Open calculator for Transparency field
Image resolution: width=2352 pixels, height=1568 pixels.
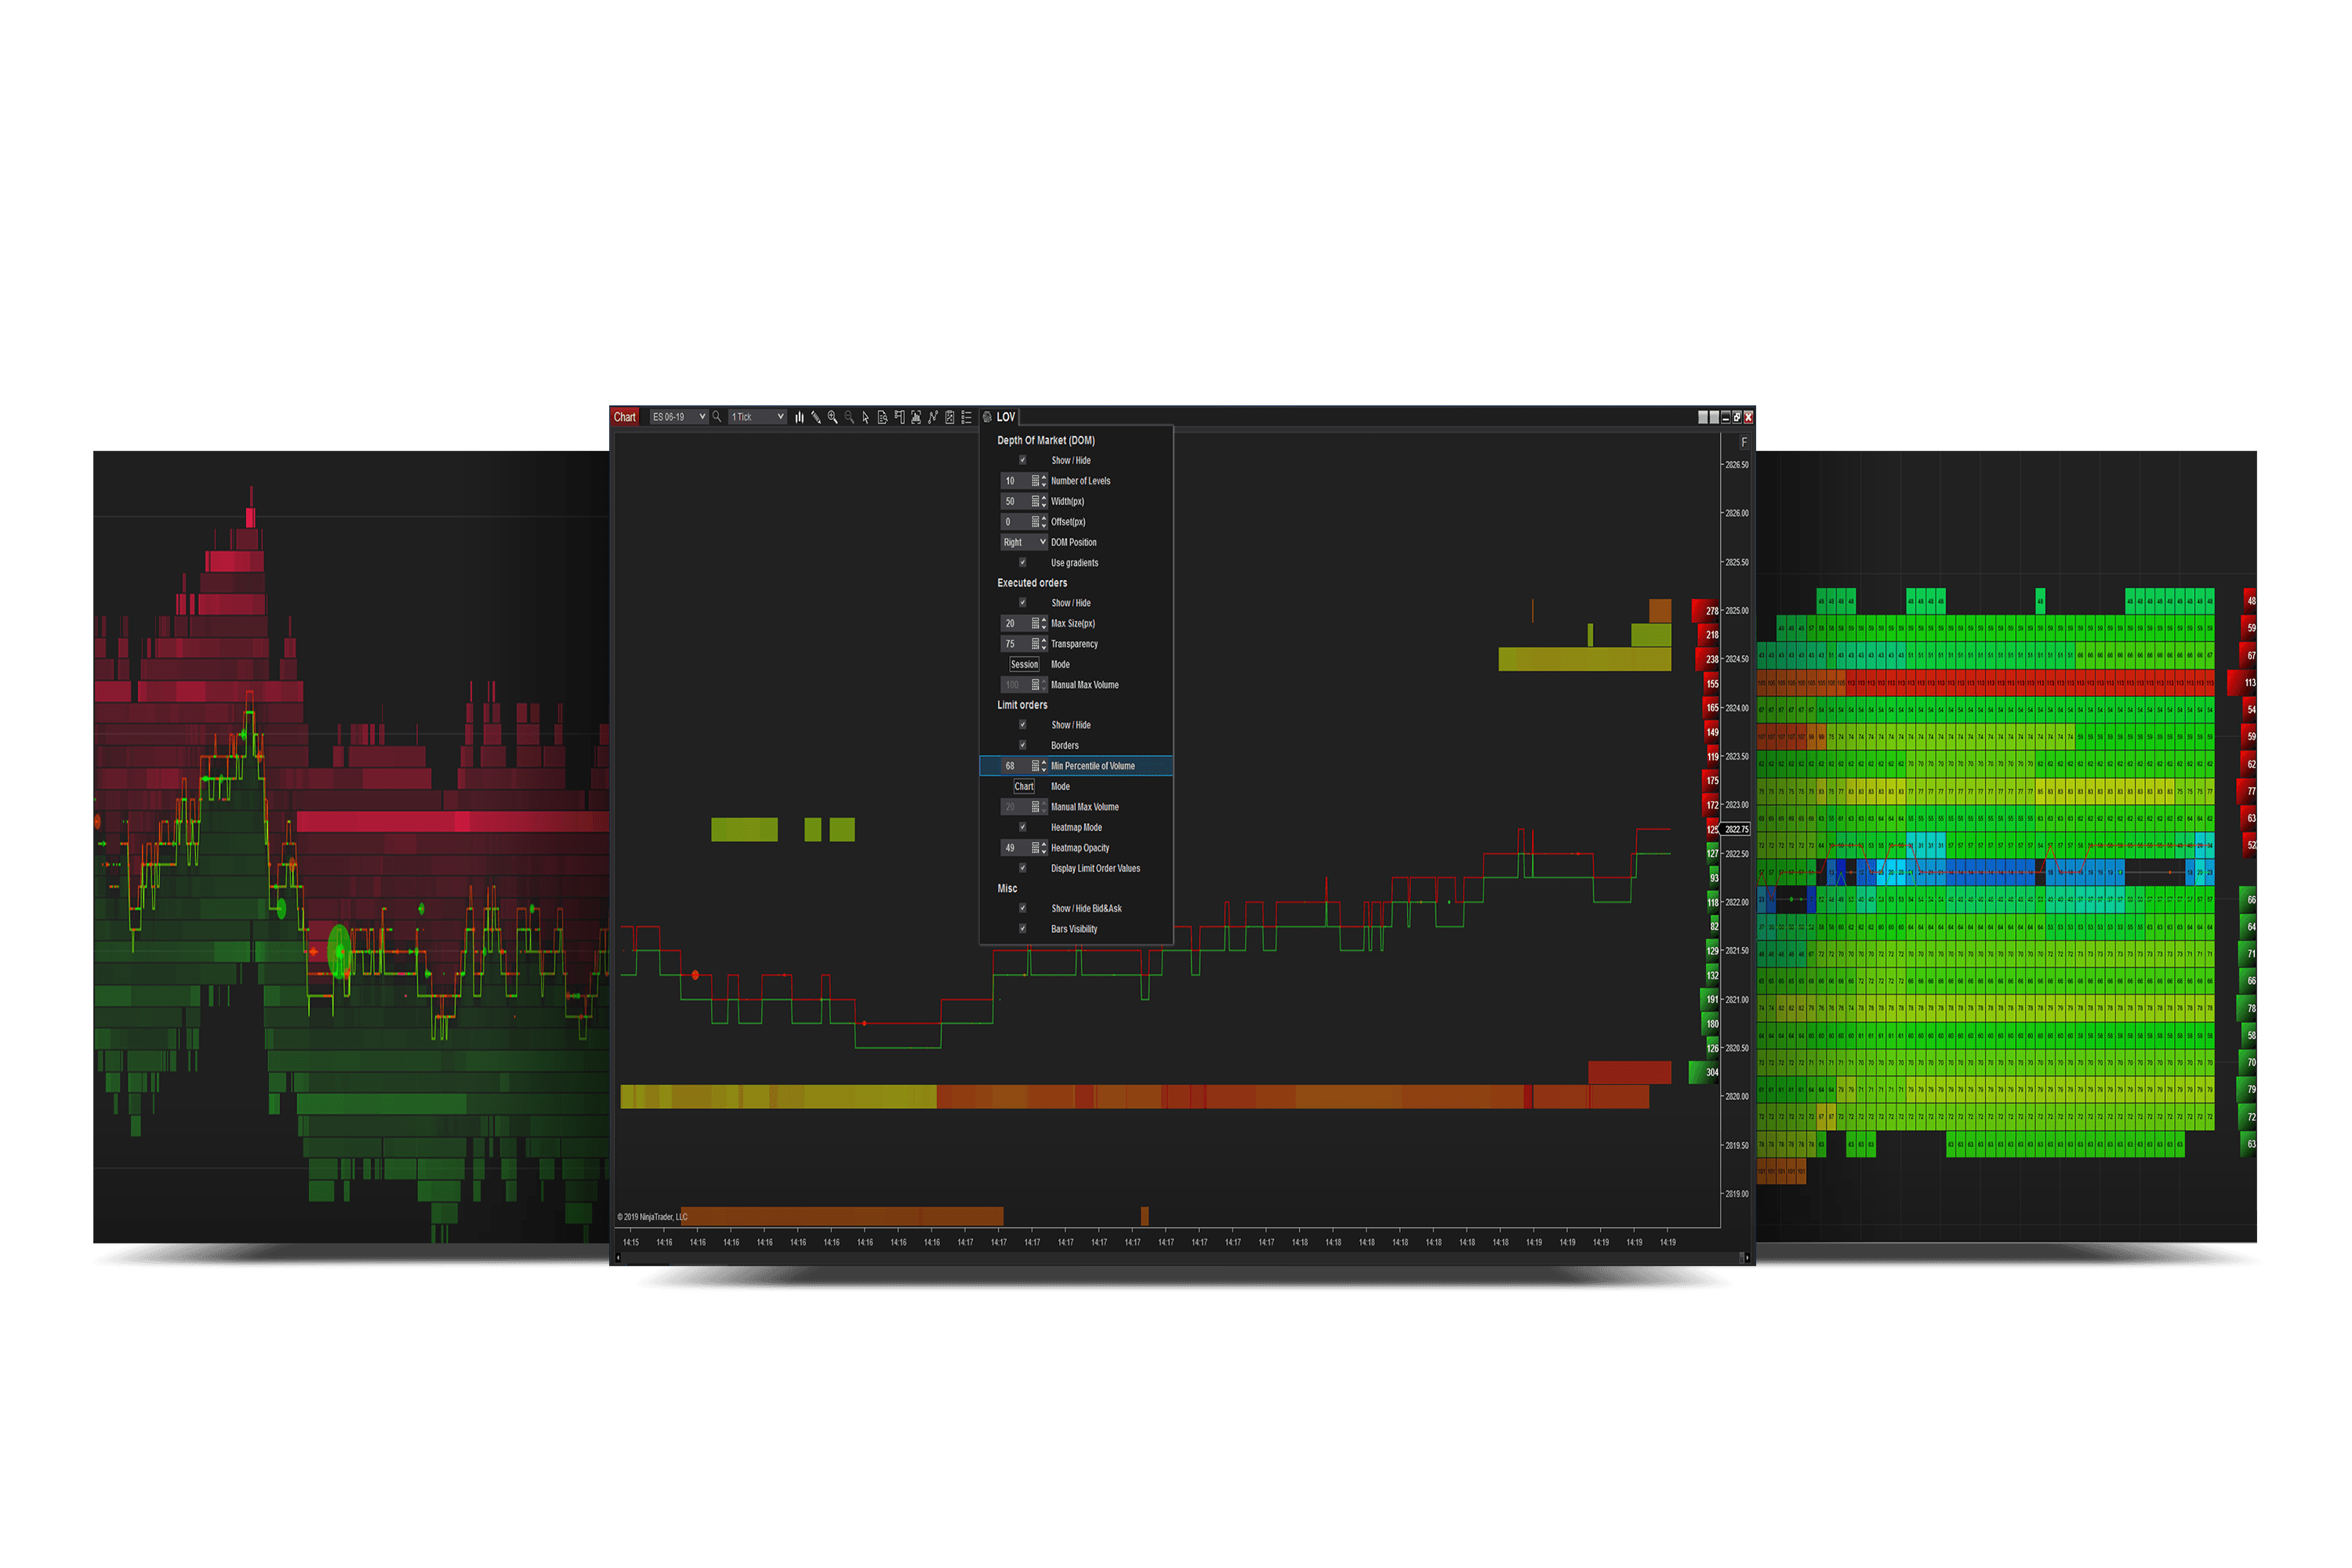tap(1035, 644)
